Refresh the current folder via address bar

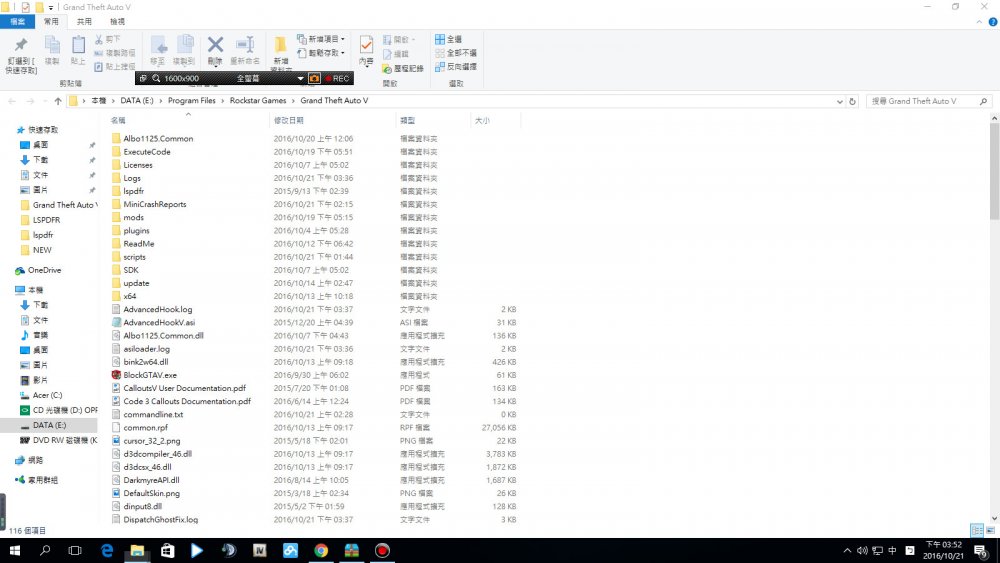852,101
